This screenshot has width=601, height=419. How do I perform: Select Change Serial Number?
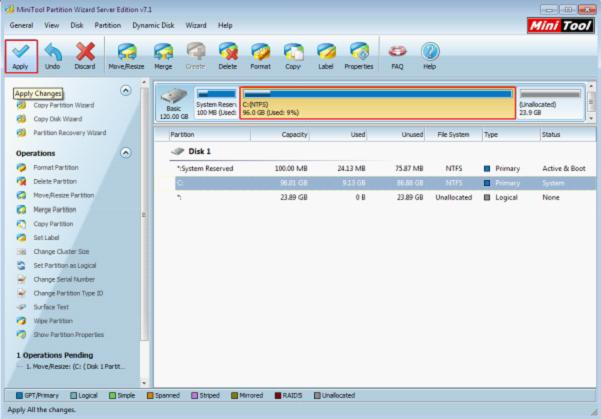click(x=56, y=279)
